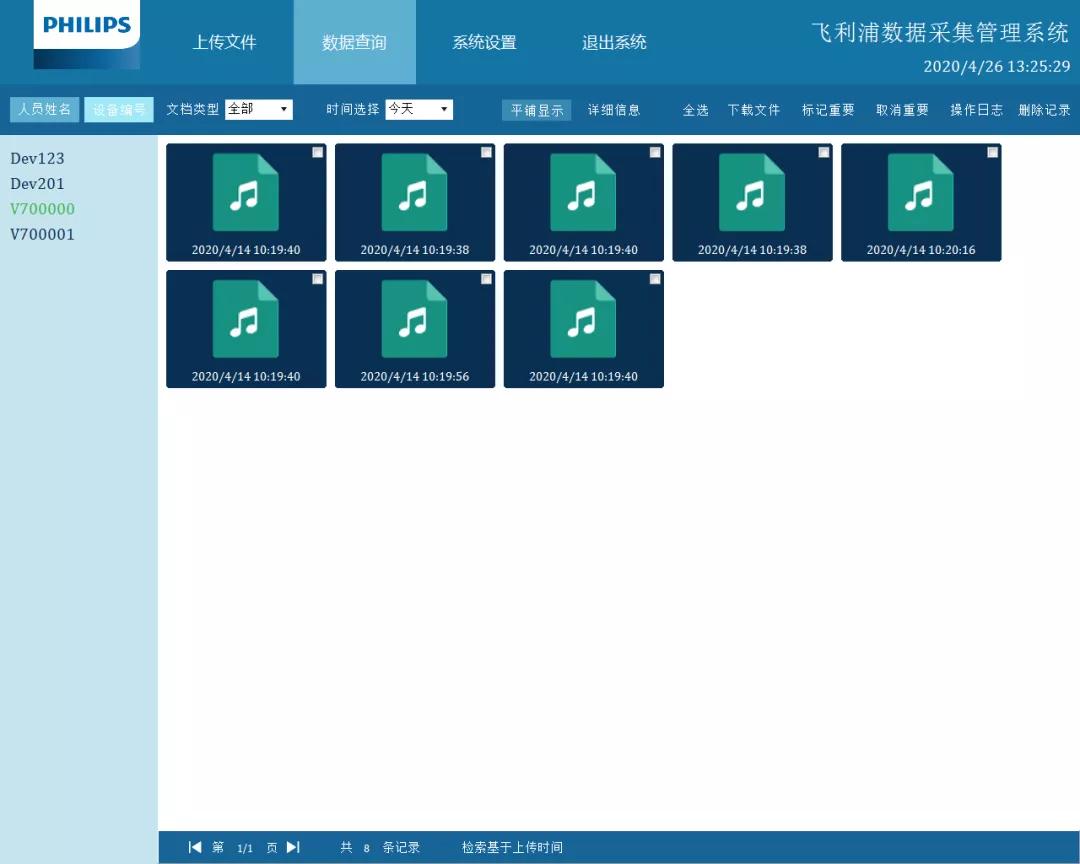Click the 检索基于上传时间 status text
The width and height of the screenshot is (1080, 864).
pyautogui.click(x=512, y=847)
